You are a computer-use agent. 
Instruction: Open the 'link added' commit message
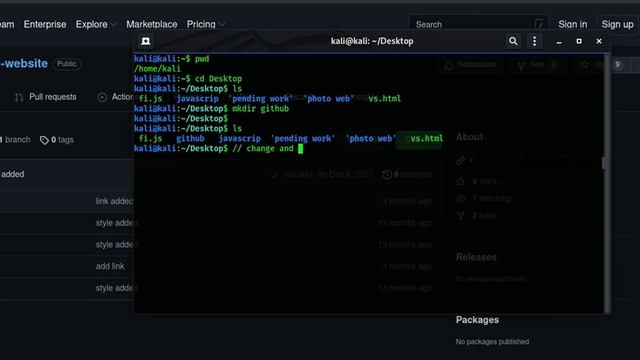114,201
